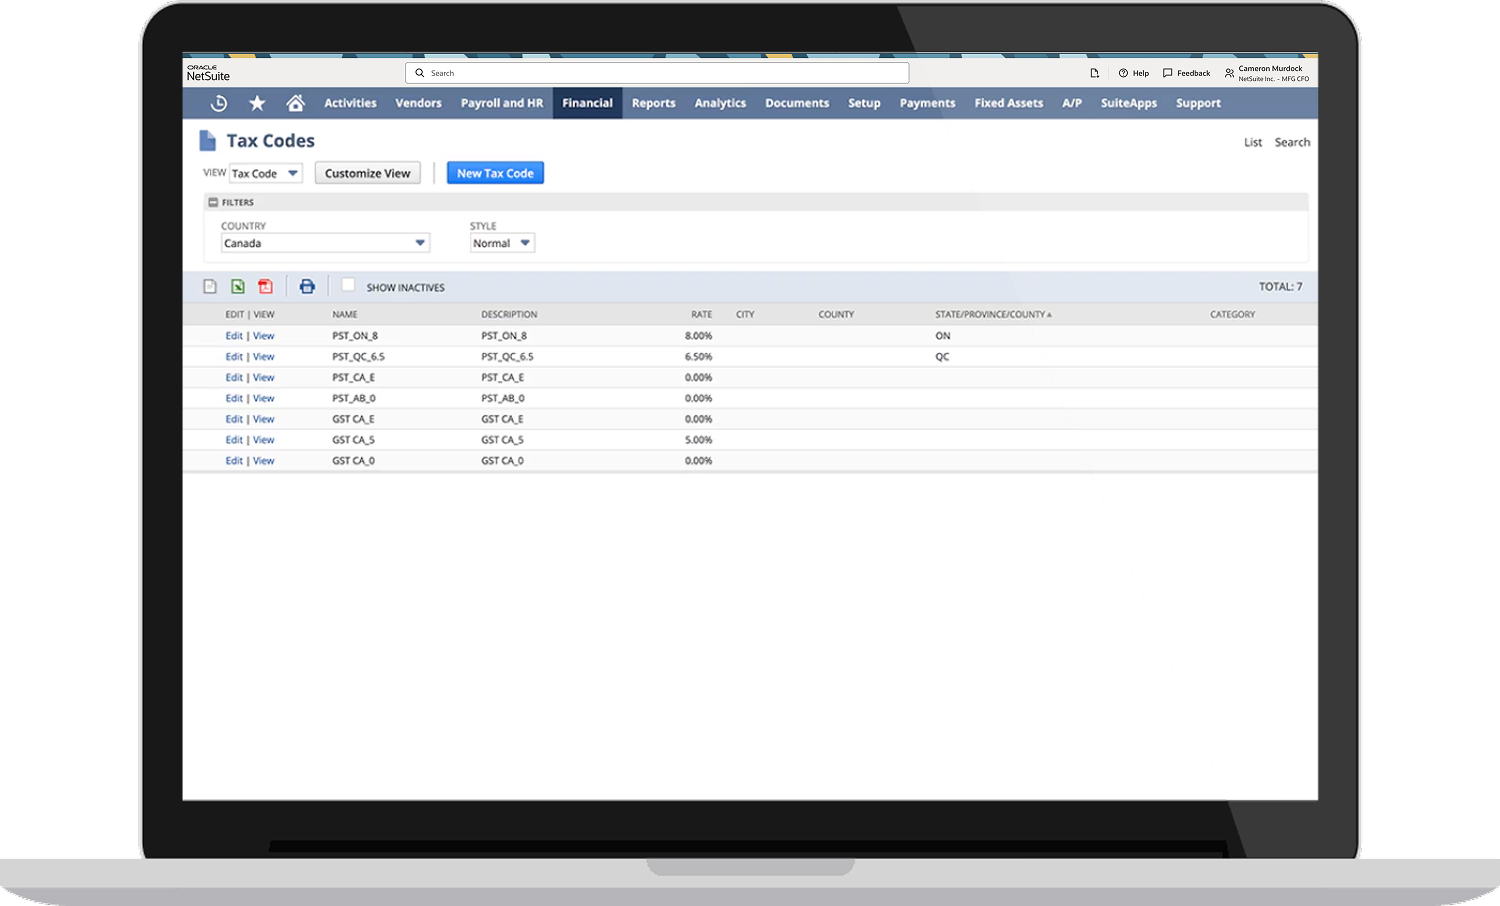This screenshot has width=1500, height=906.
Task: Select the ON province cell
Action: [943, 336]
